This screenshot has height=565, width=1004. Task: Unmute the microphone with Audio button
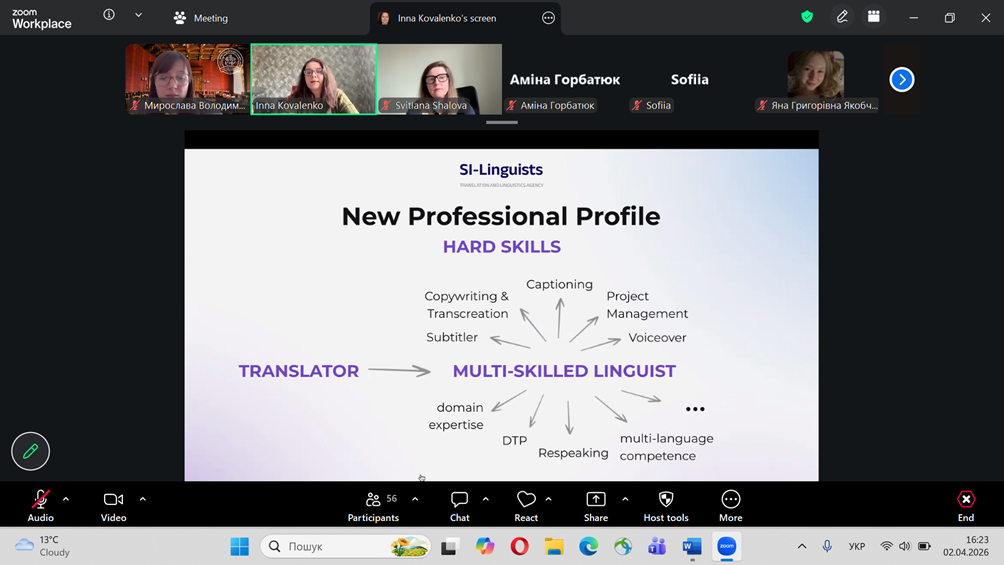point(40,505)
